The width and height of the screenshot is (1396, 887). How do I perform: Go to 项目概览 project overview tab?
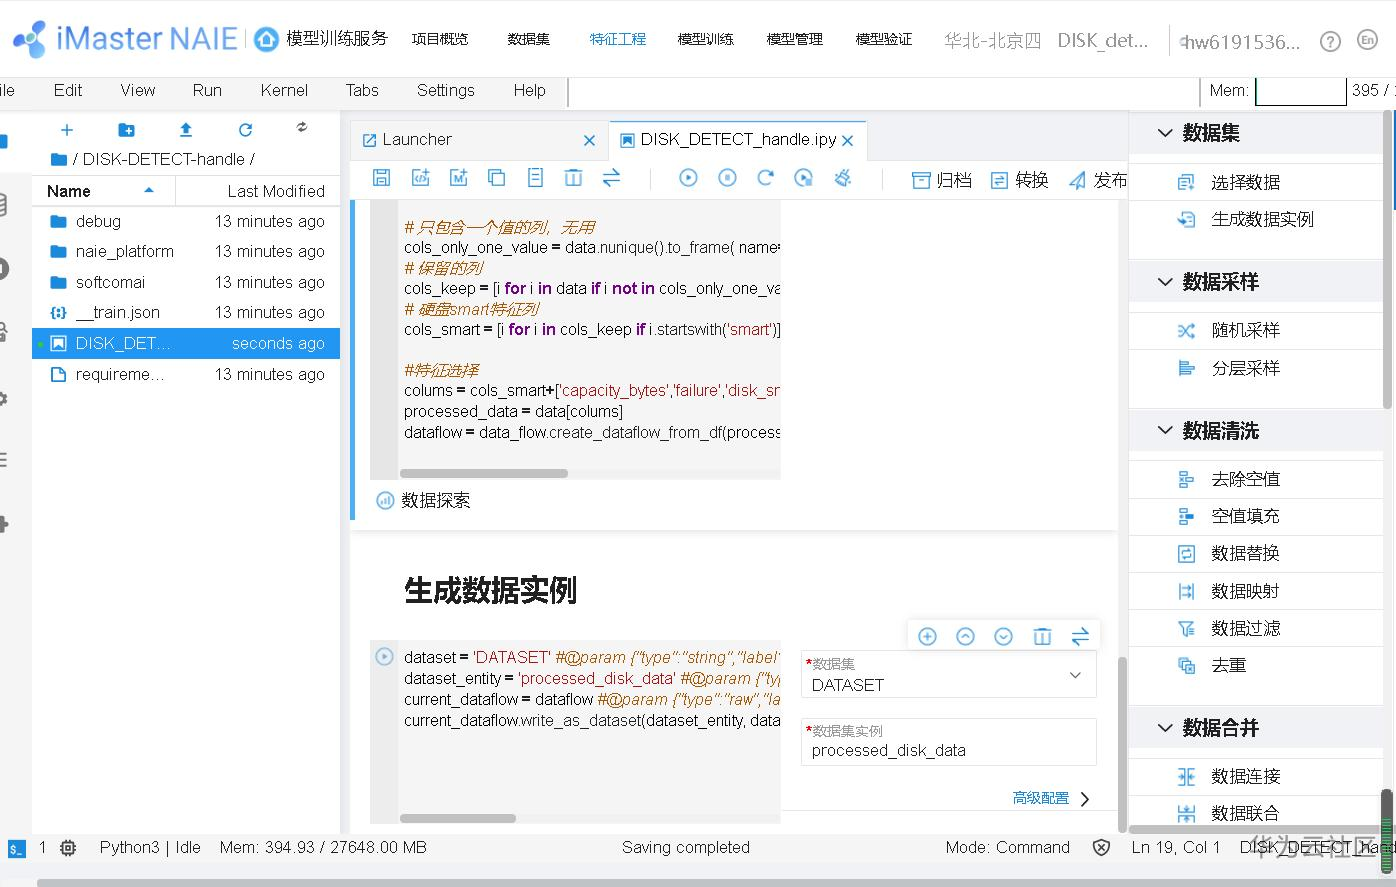tap(440, 39)
